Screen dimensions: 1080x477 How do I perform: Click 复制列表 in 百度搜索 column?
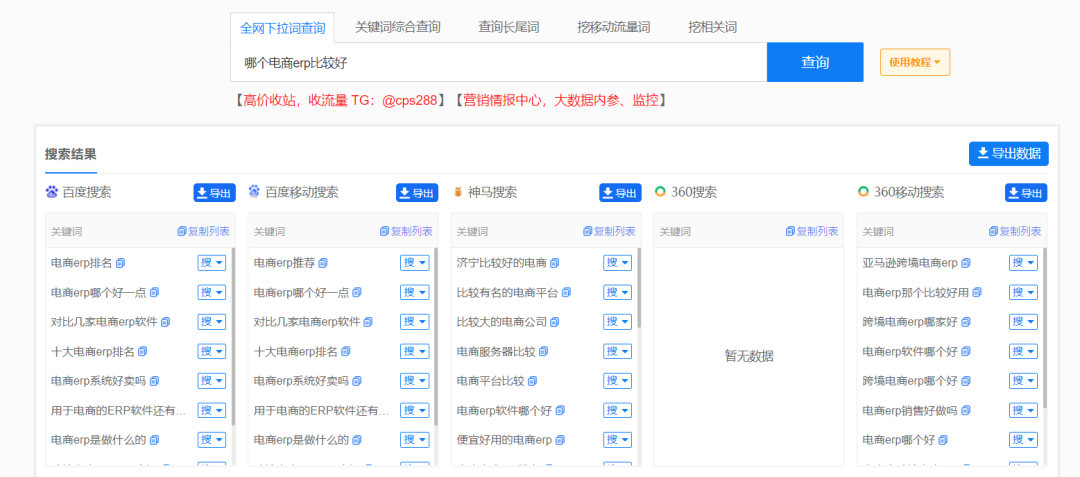click(x=203, y=231)
